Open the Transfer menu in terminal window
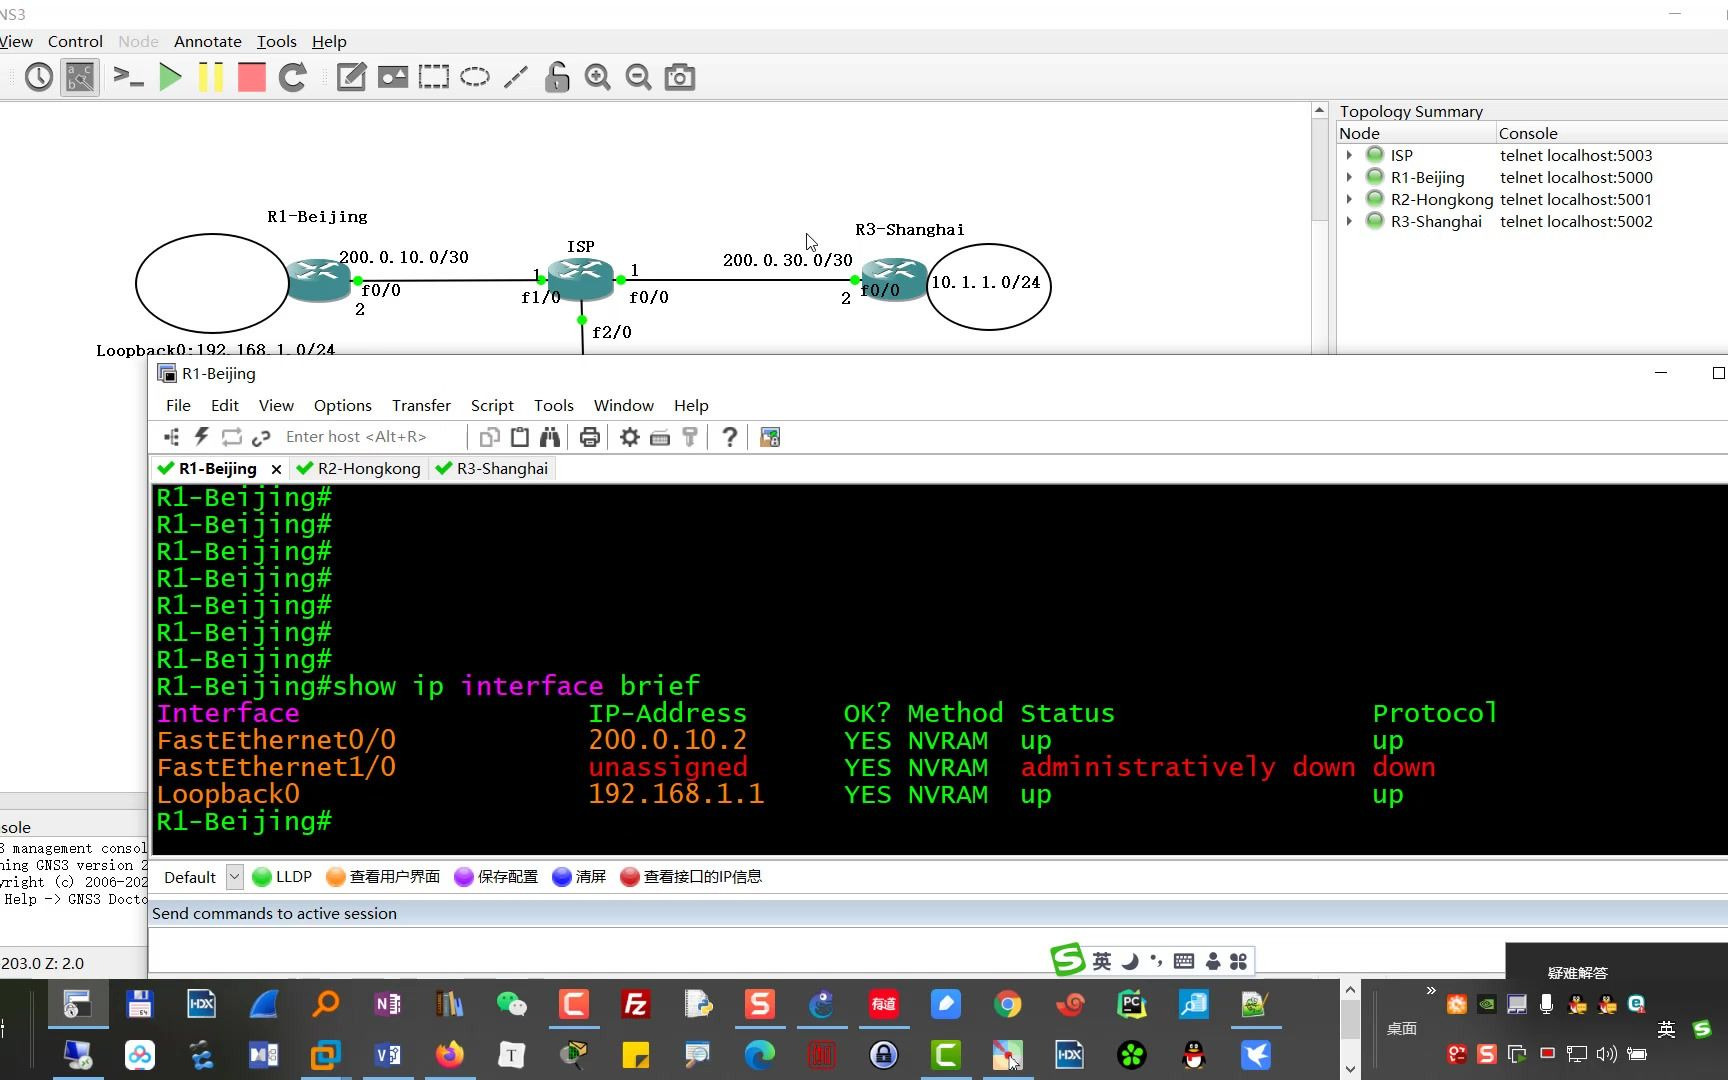This screenshot has height=1080, width=1728. click(421, 405)
